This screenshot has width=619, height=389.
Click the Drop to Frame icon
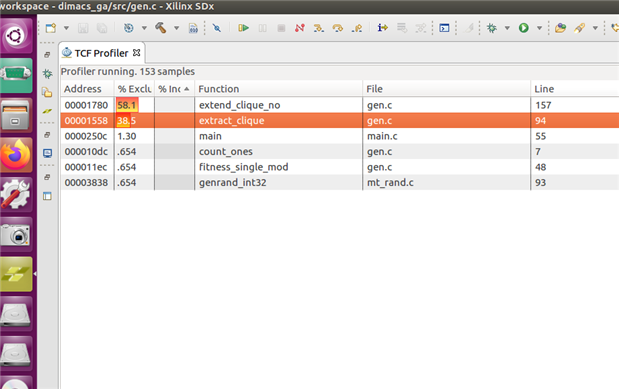402,28
